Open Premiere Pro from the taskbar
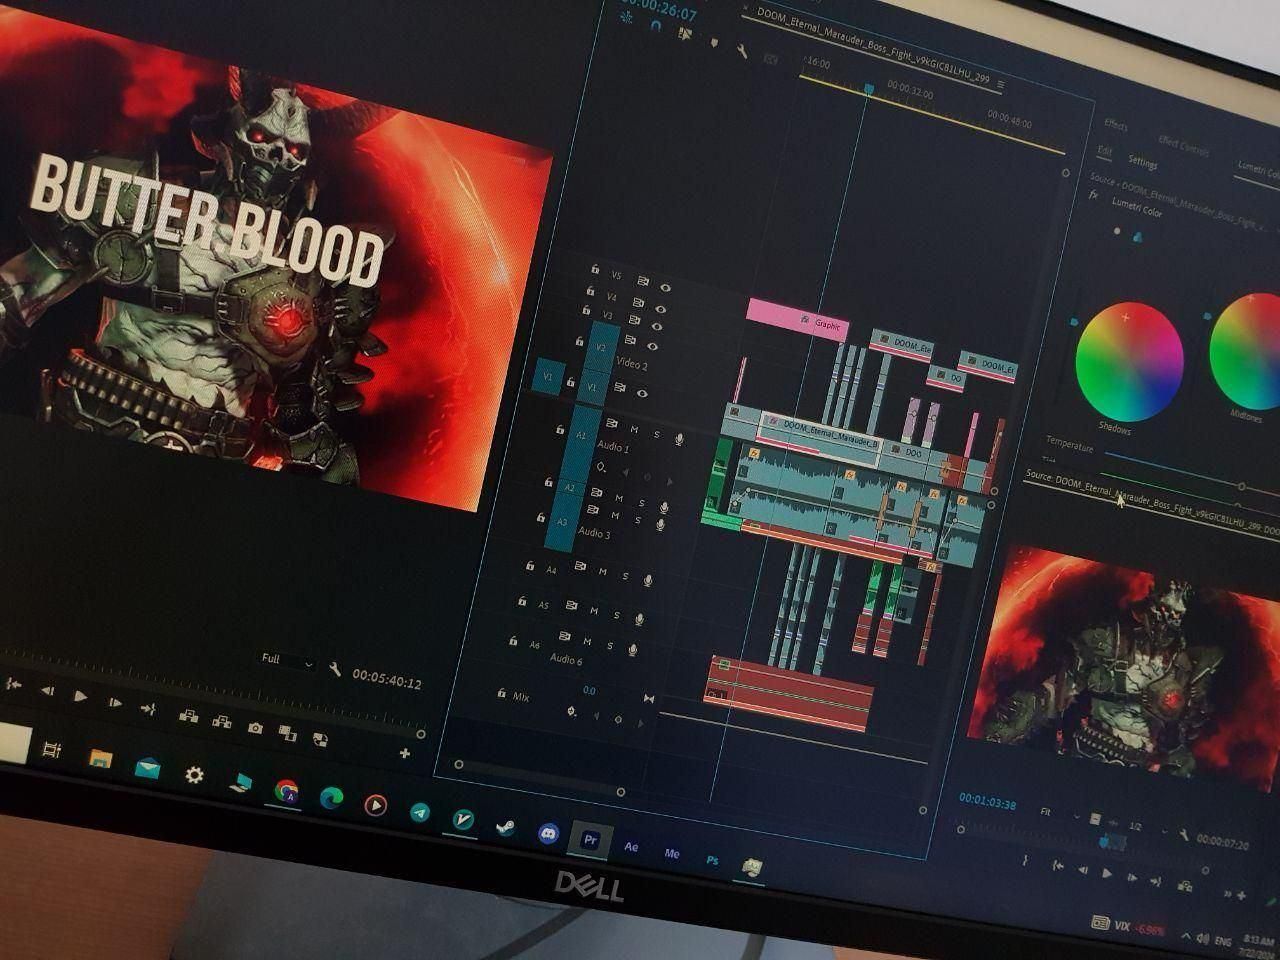Screen dimensions: 1280x960 pyautogui.click(x=590, y=841)
